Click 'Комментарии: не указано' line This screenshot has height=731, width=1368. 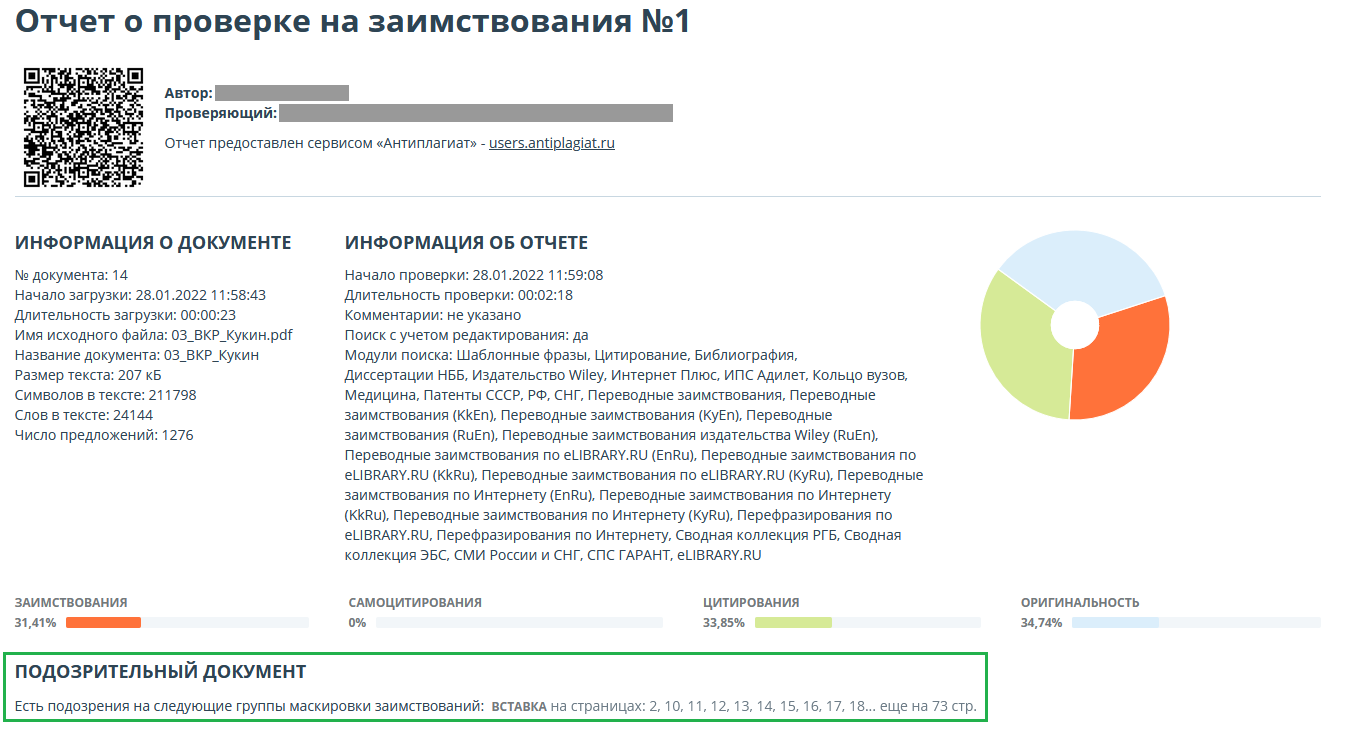433,315
